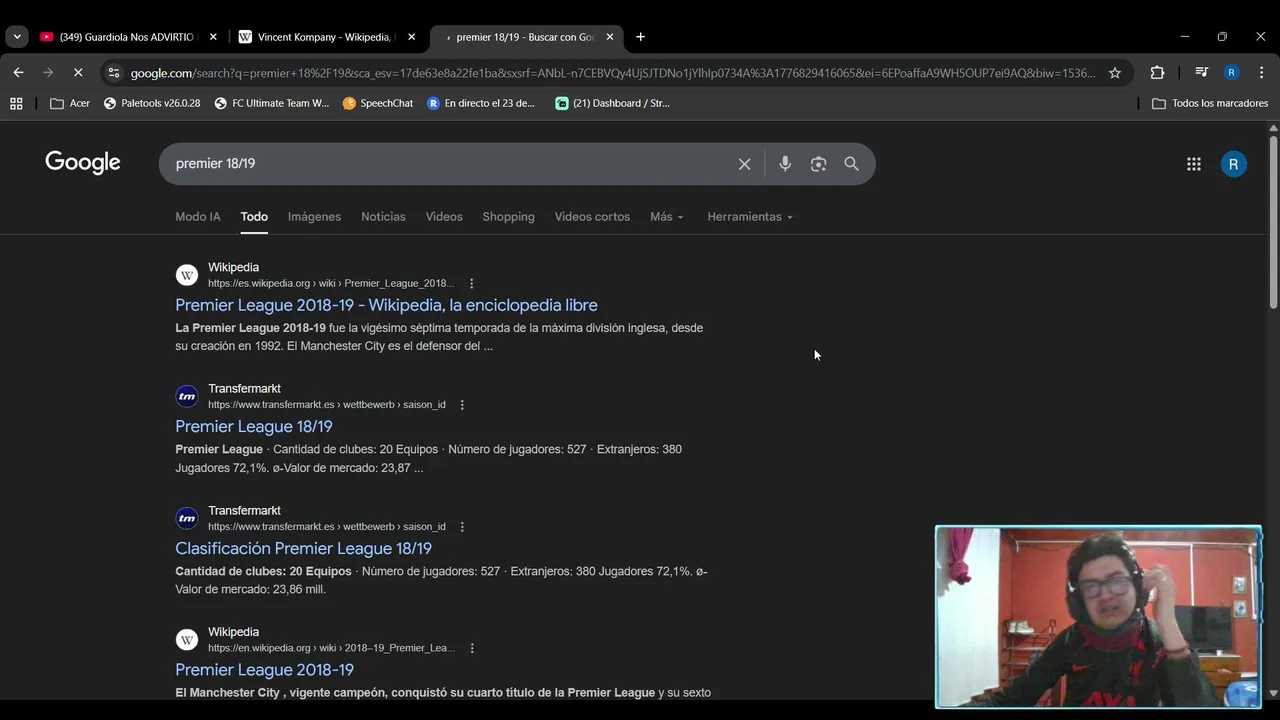Screen dimensions: 1280x720
Task: Switch to Modo IA
Action: tap(198, 217)
